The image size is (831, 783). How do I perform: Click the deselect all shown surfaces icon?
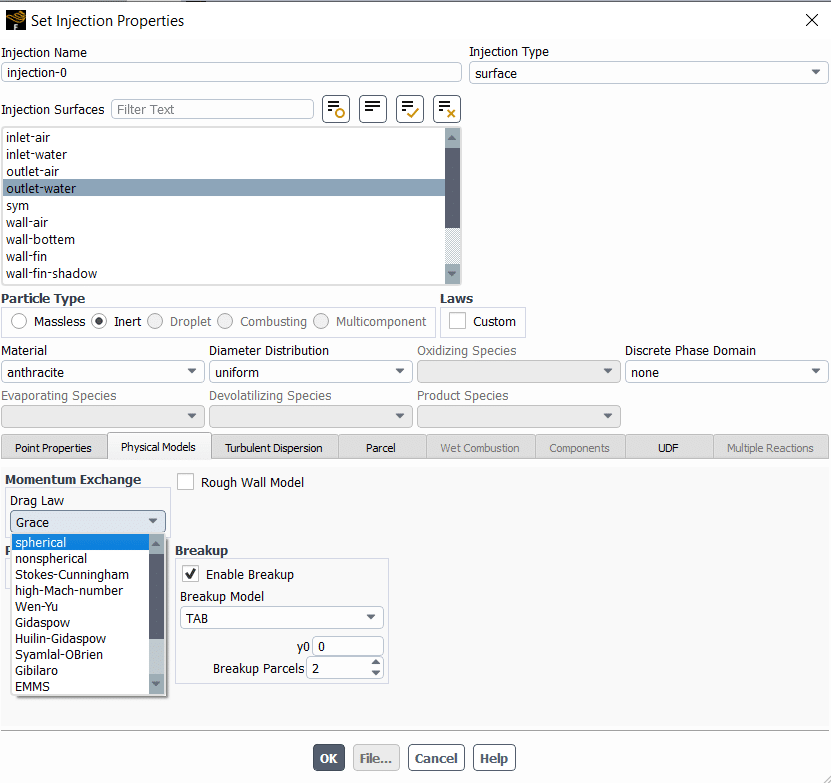tap(447, 109)
